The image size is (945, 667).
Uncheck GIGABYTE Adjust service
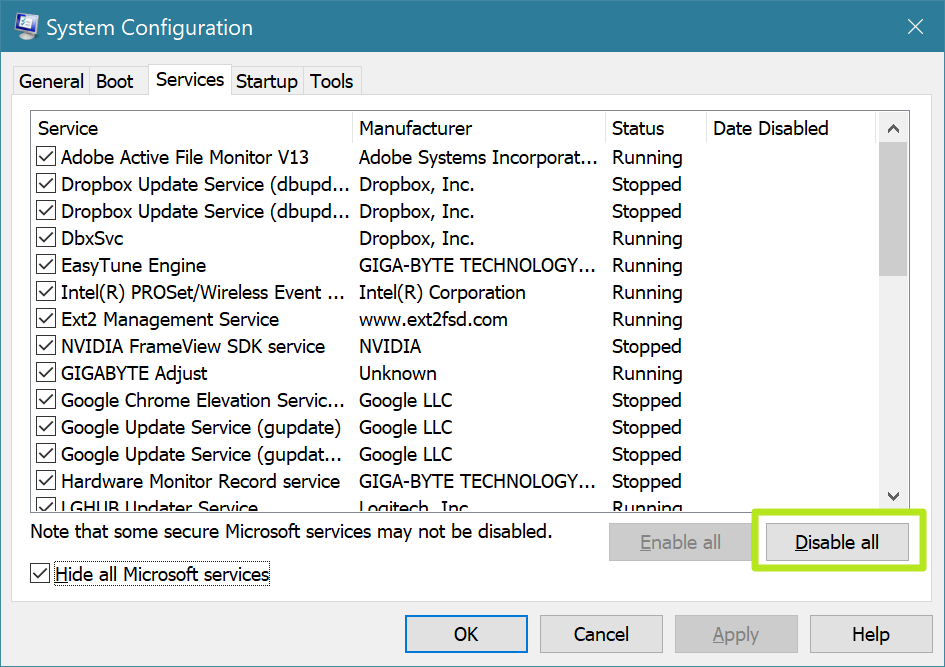pyautogui.click(x=45, y=373)
